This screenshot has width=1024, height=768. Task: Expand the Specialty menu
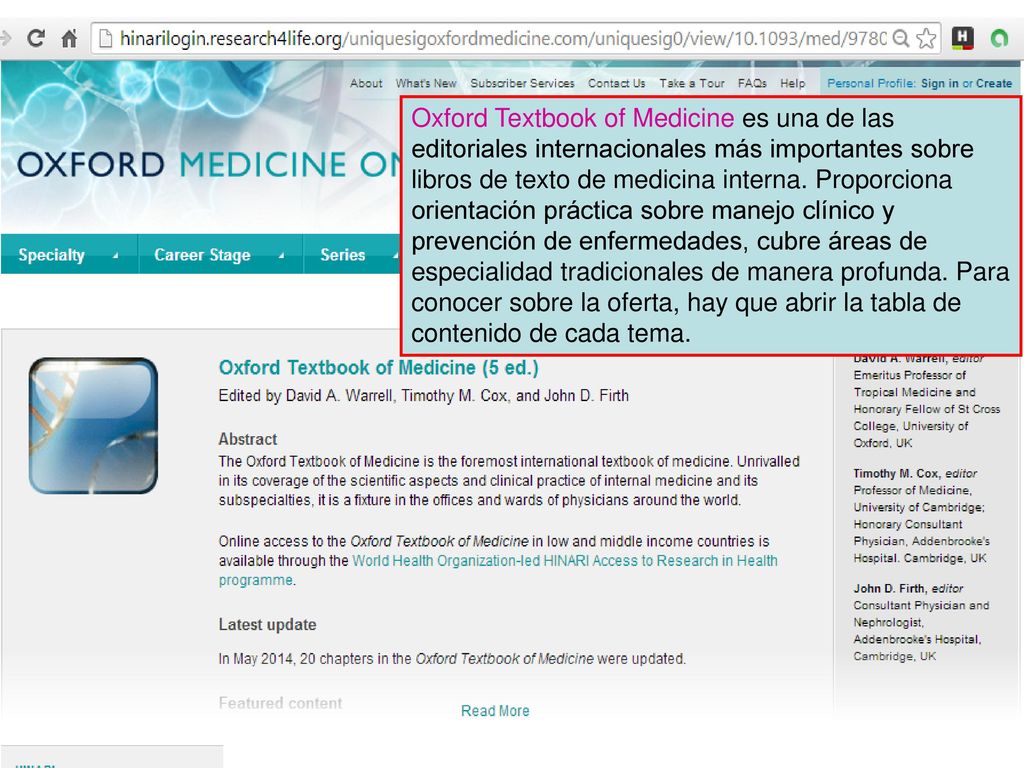point(69,255)
